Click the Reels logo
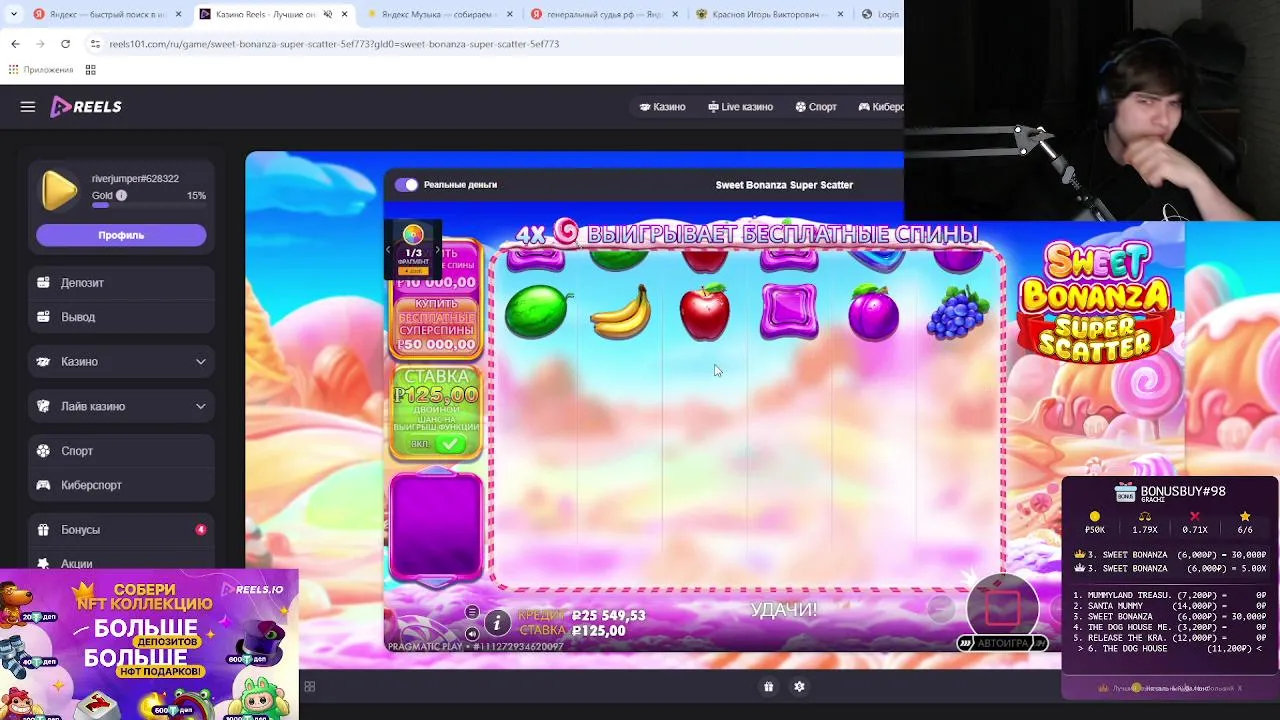Screen dimensions: 1280x720 pos(86,107)
